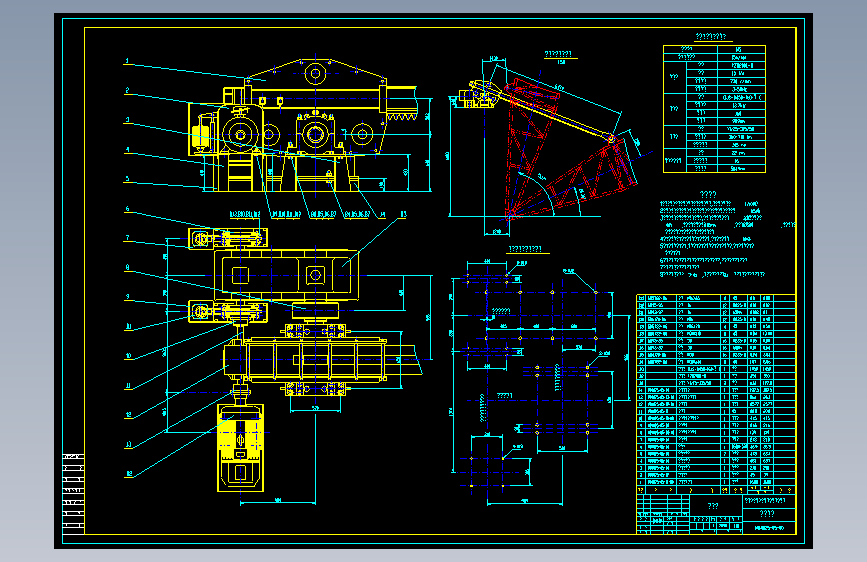
Task: Select callout number 6 label
Action: click(127, 209)
